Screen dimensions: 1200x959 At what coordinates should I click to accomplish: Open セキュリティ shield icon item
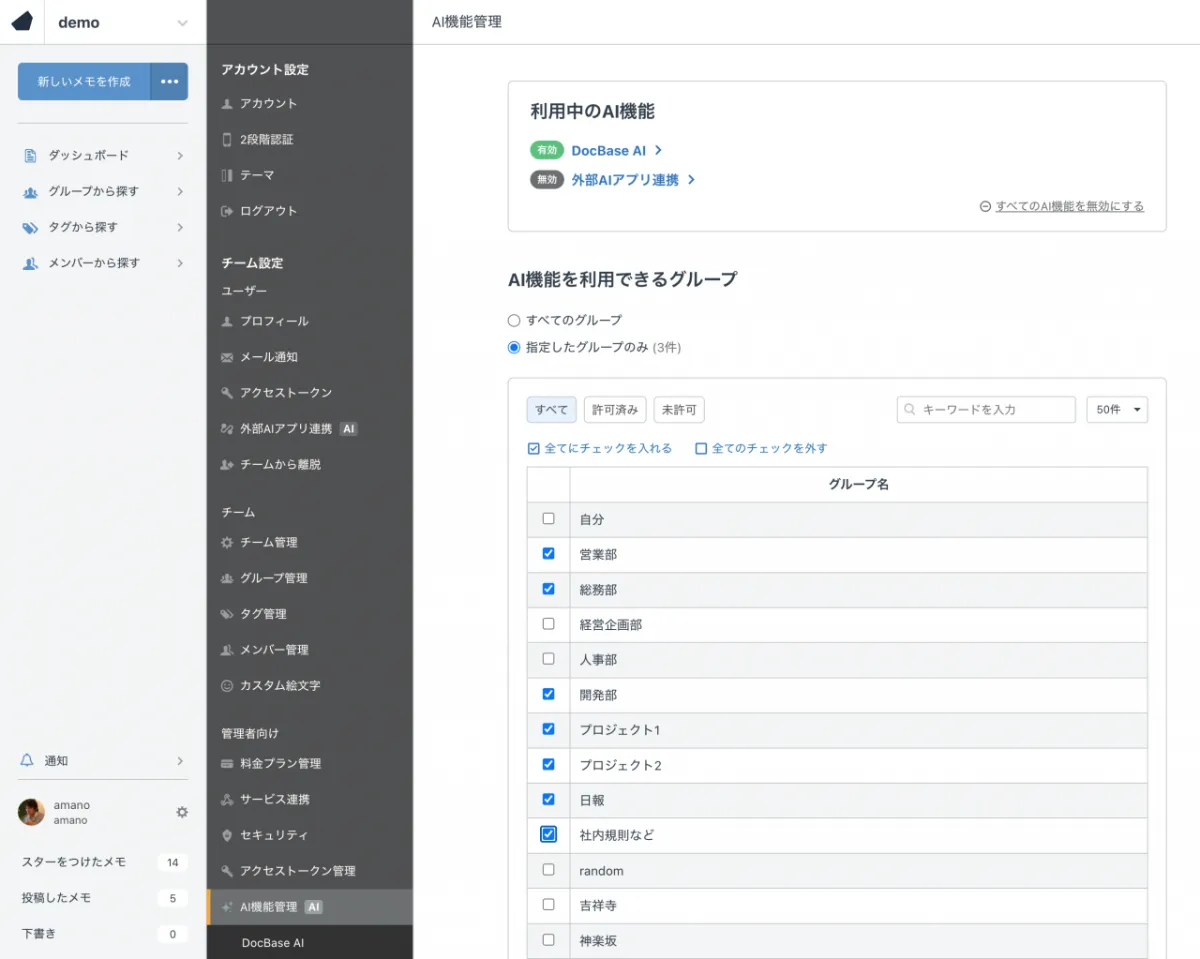[x=273, y=835]
